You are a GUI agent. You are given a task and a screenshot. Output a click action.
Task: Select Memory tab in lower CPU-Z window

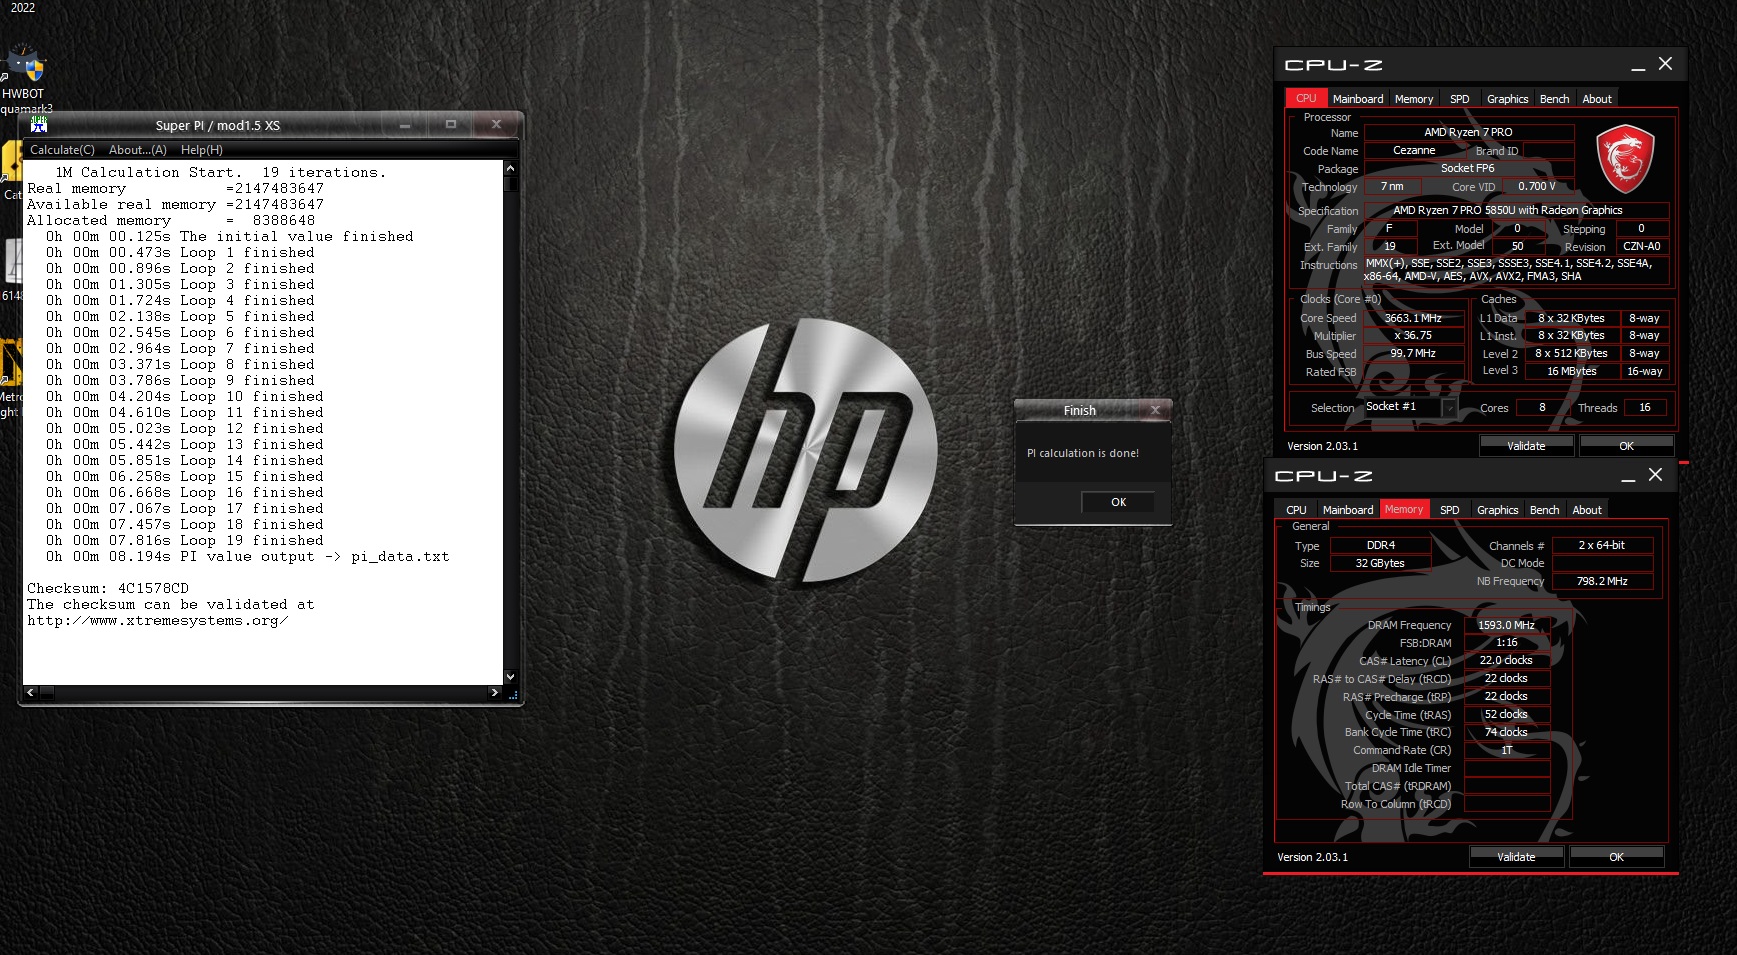click(1404, 509)
